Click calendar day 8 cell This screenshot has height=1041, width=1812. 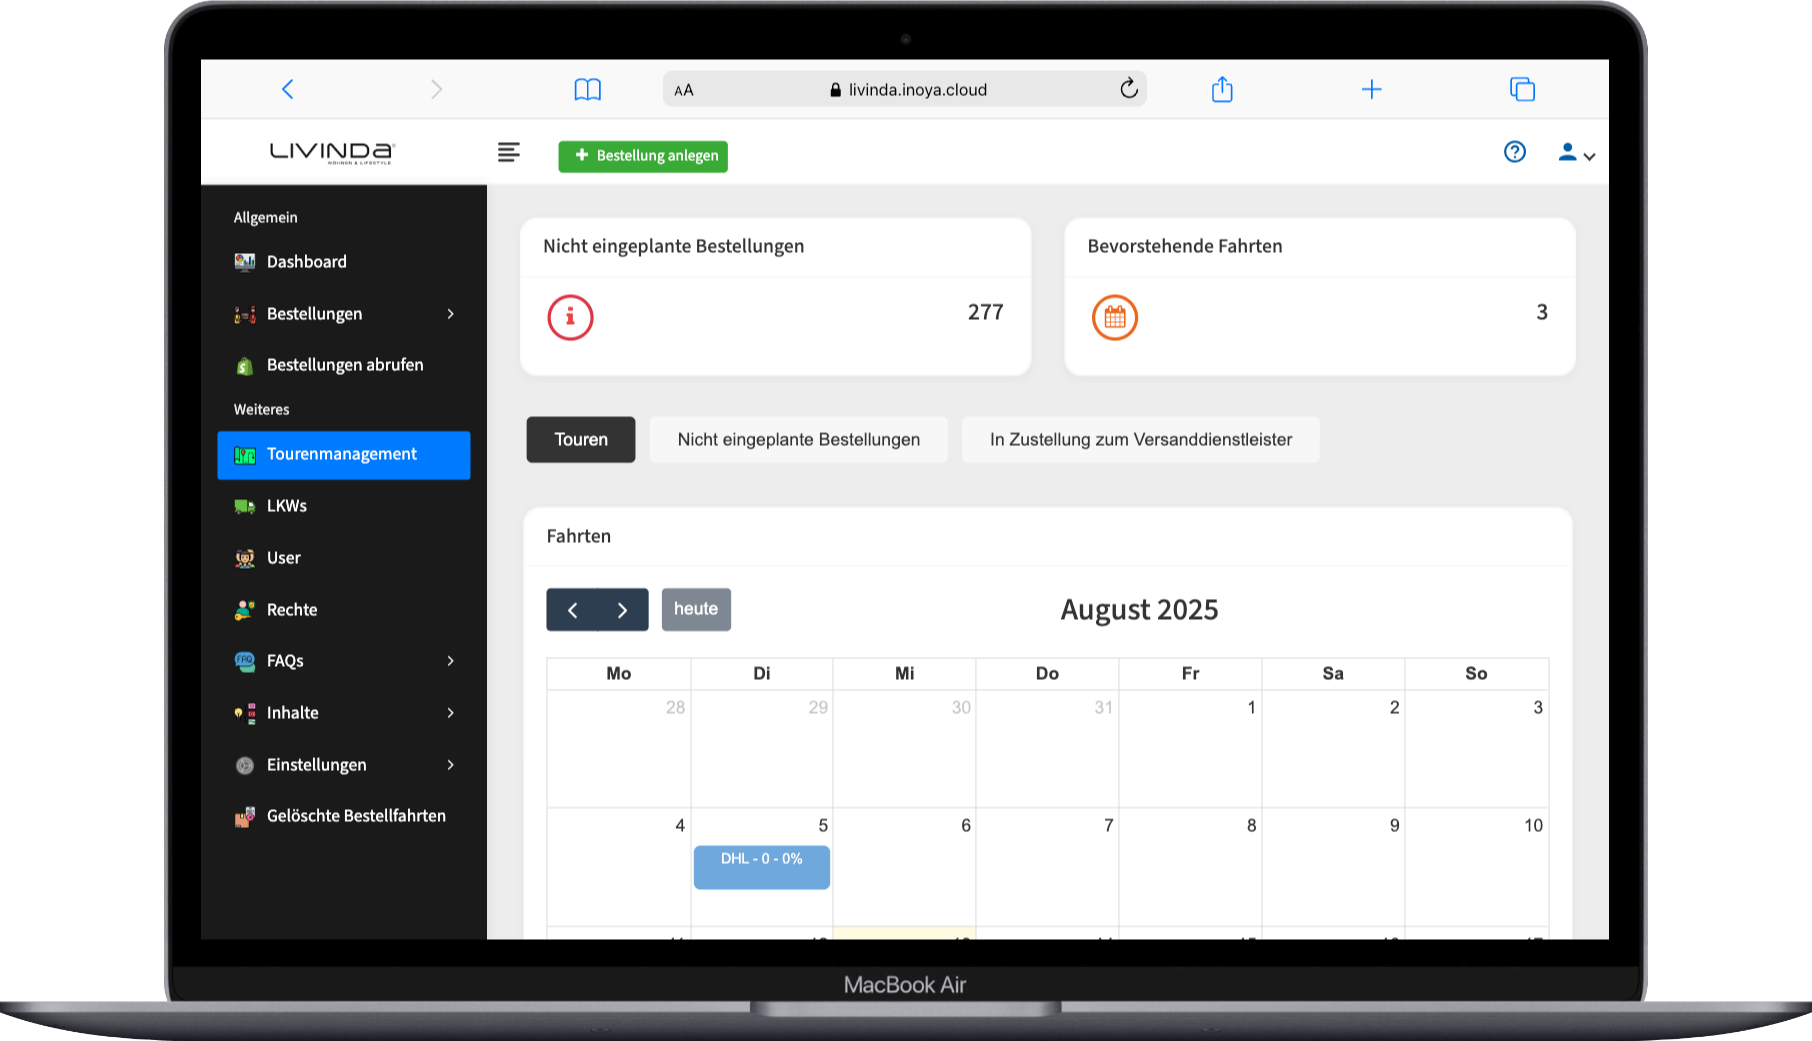tap(1190, 867)
